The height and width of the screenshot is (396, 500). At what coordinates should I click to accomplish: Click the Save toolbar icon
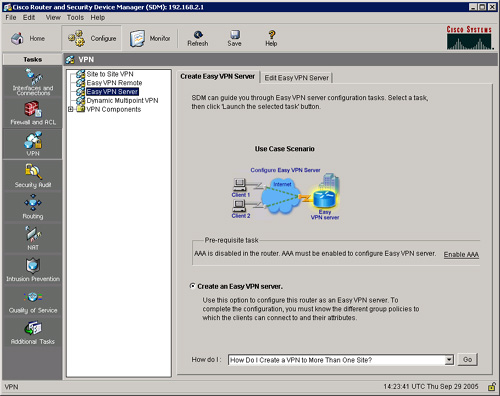tap(234, 39)
